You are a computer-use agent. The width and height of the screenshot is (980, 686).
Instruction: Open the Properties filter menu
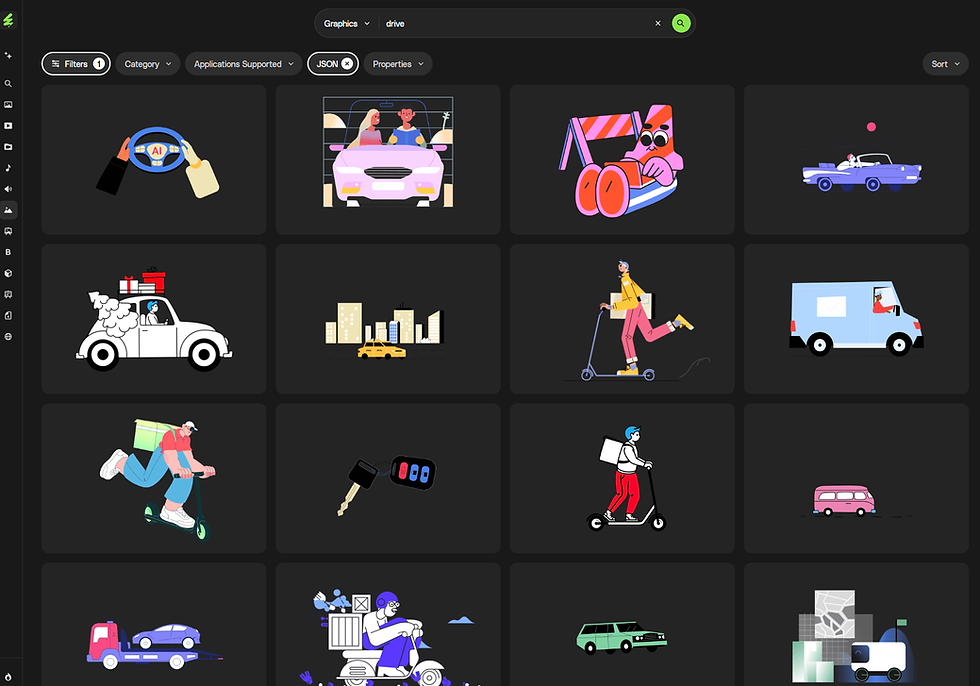(x=397, y=63)
